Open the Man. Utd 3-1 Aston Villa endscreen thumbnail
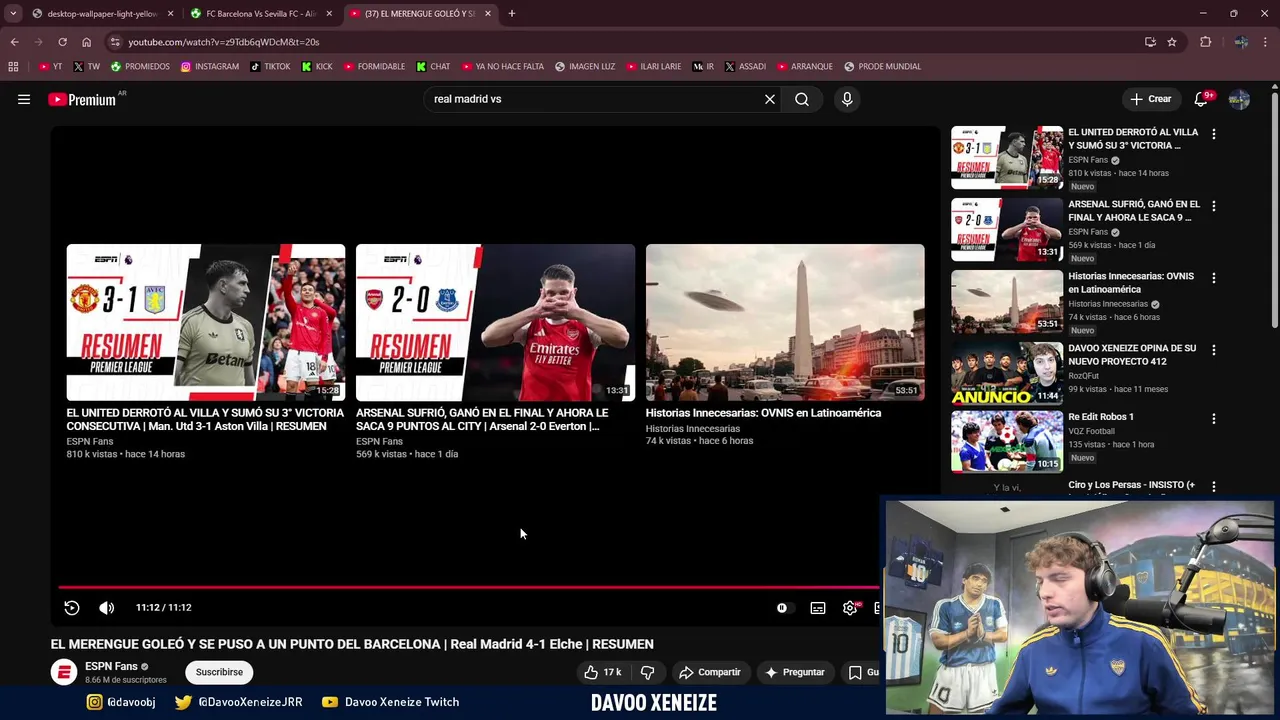Image resolution: width=1280 pixels, height=720 pixels. click(x=206, y=322)
